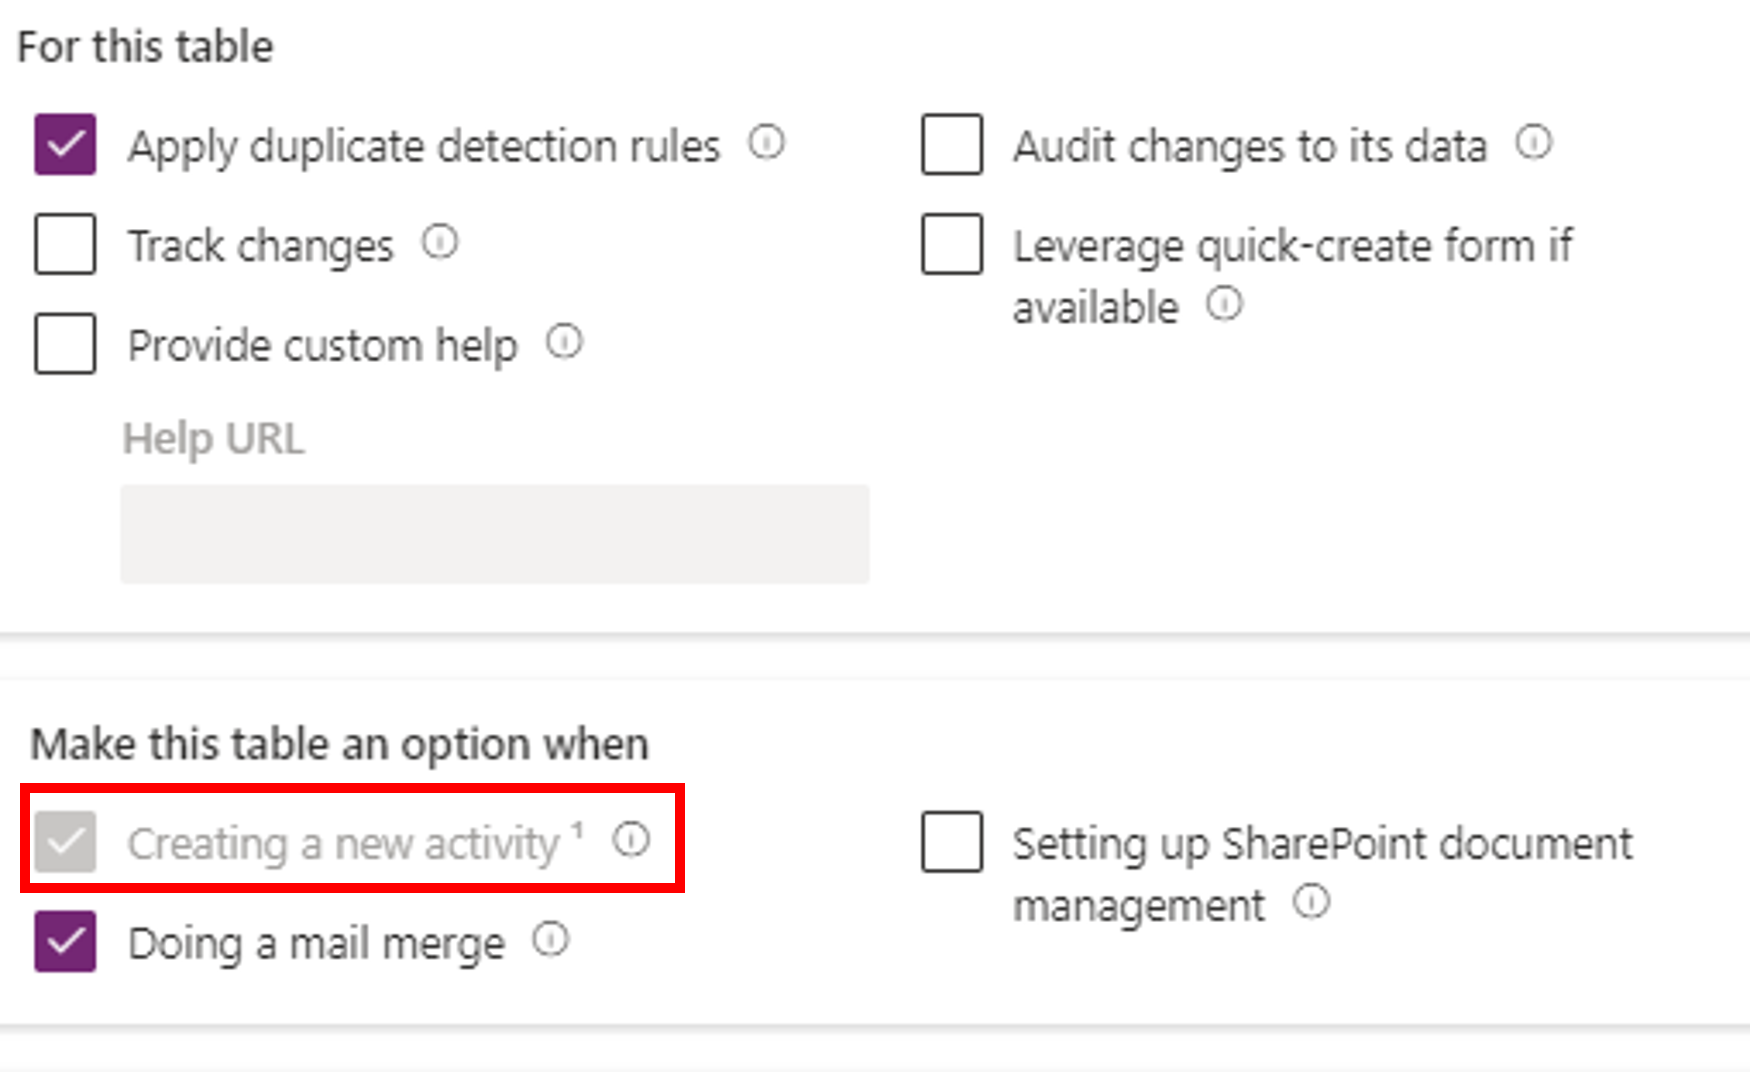Click info icon beside Audit changes to its data

pos(1533,143)
